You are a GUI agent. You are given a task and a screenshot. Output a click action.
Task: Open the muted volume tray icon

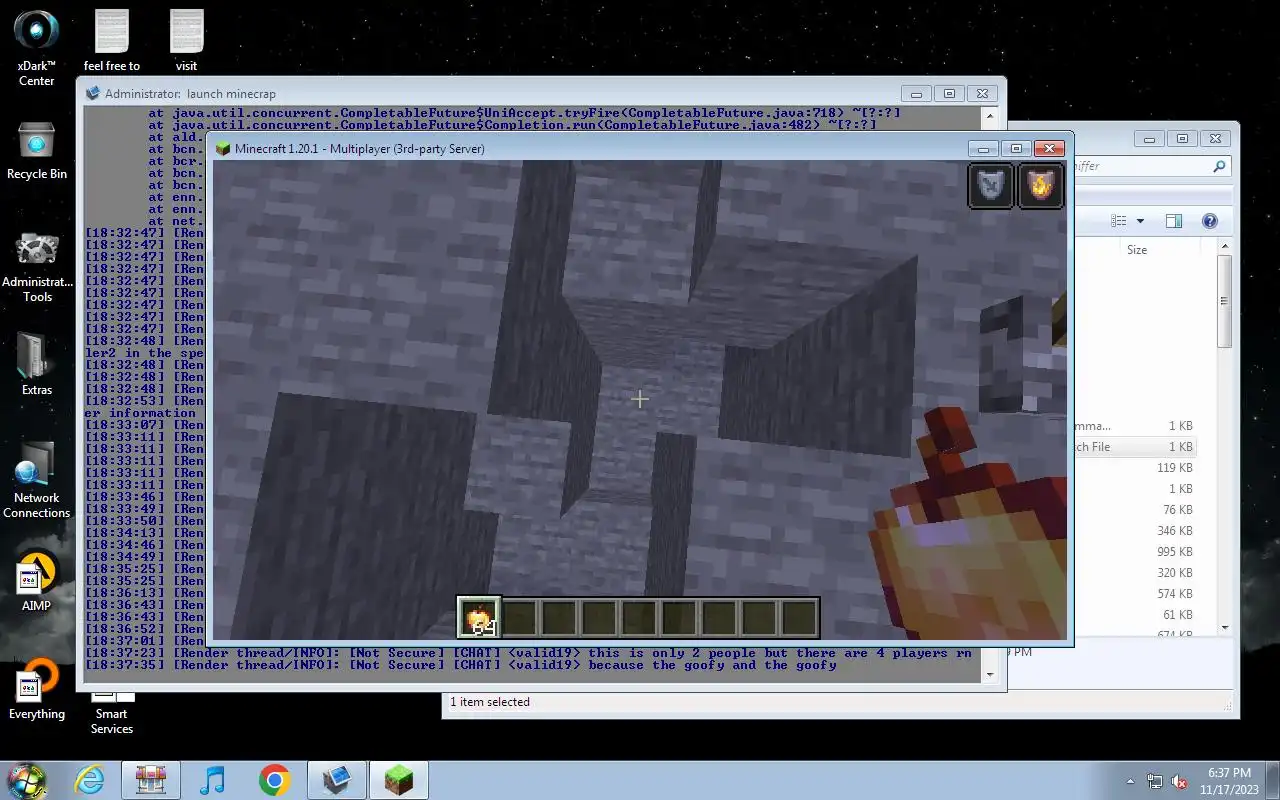pyautogui.click(x=1179, y=781)
